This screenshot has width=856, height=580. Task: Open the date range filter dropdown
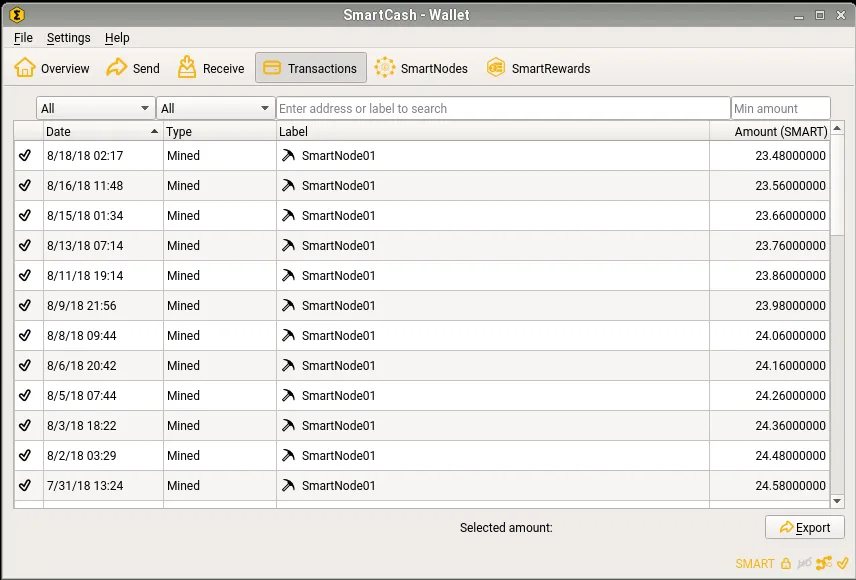[x=94, y=108]
